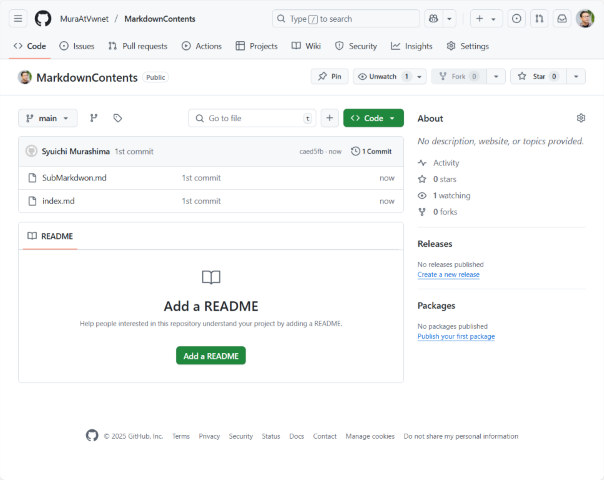The image size is (604, 480).
Task: Click the Go to file search field
Action: [x=250, y=118]
